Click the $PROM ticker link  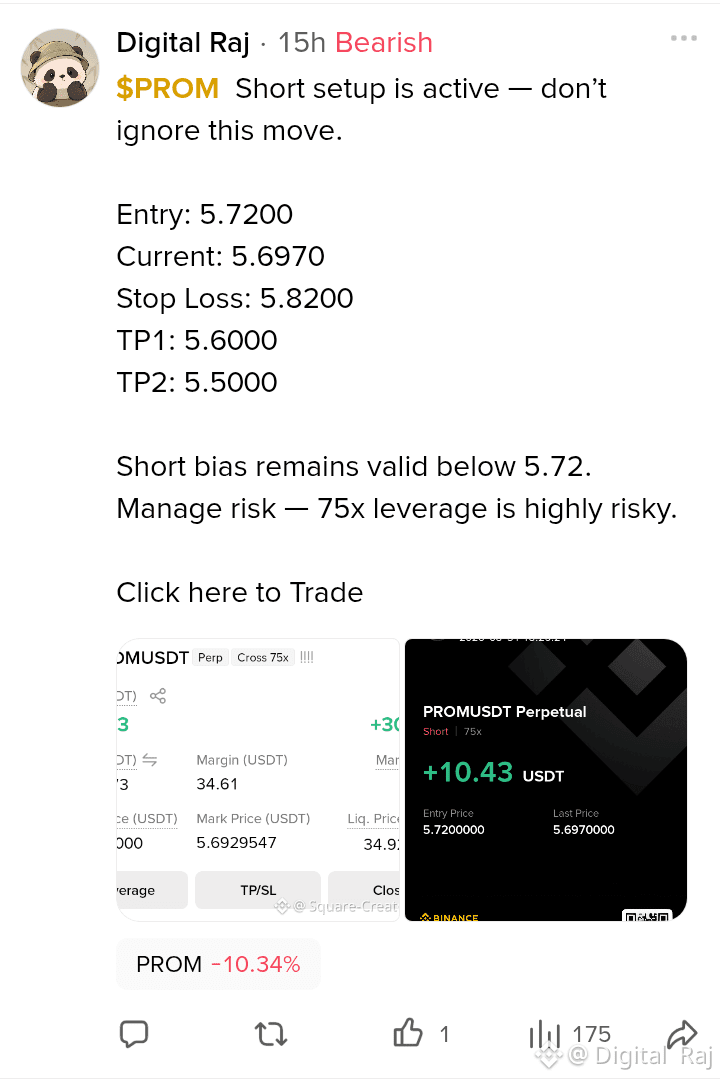pos(167,88)
